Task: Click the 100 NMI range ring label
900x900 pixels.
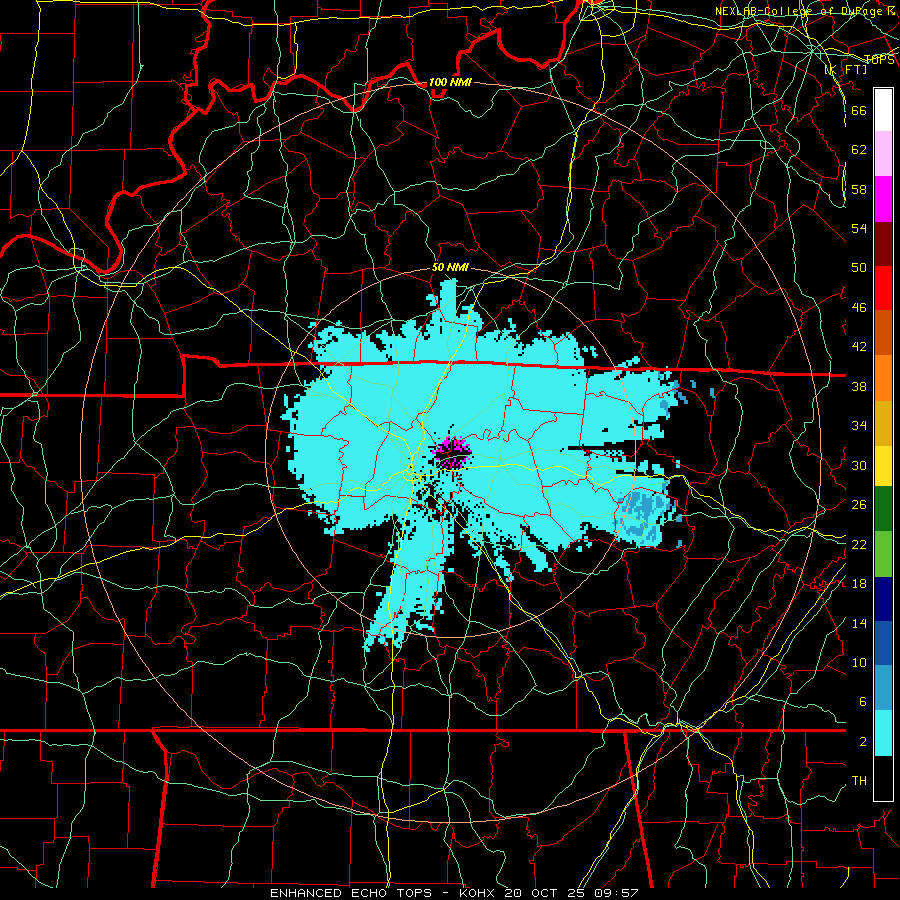Action: click(450, 82)
